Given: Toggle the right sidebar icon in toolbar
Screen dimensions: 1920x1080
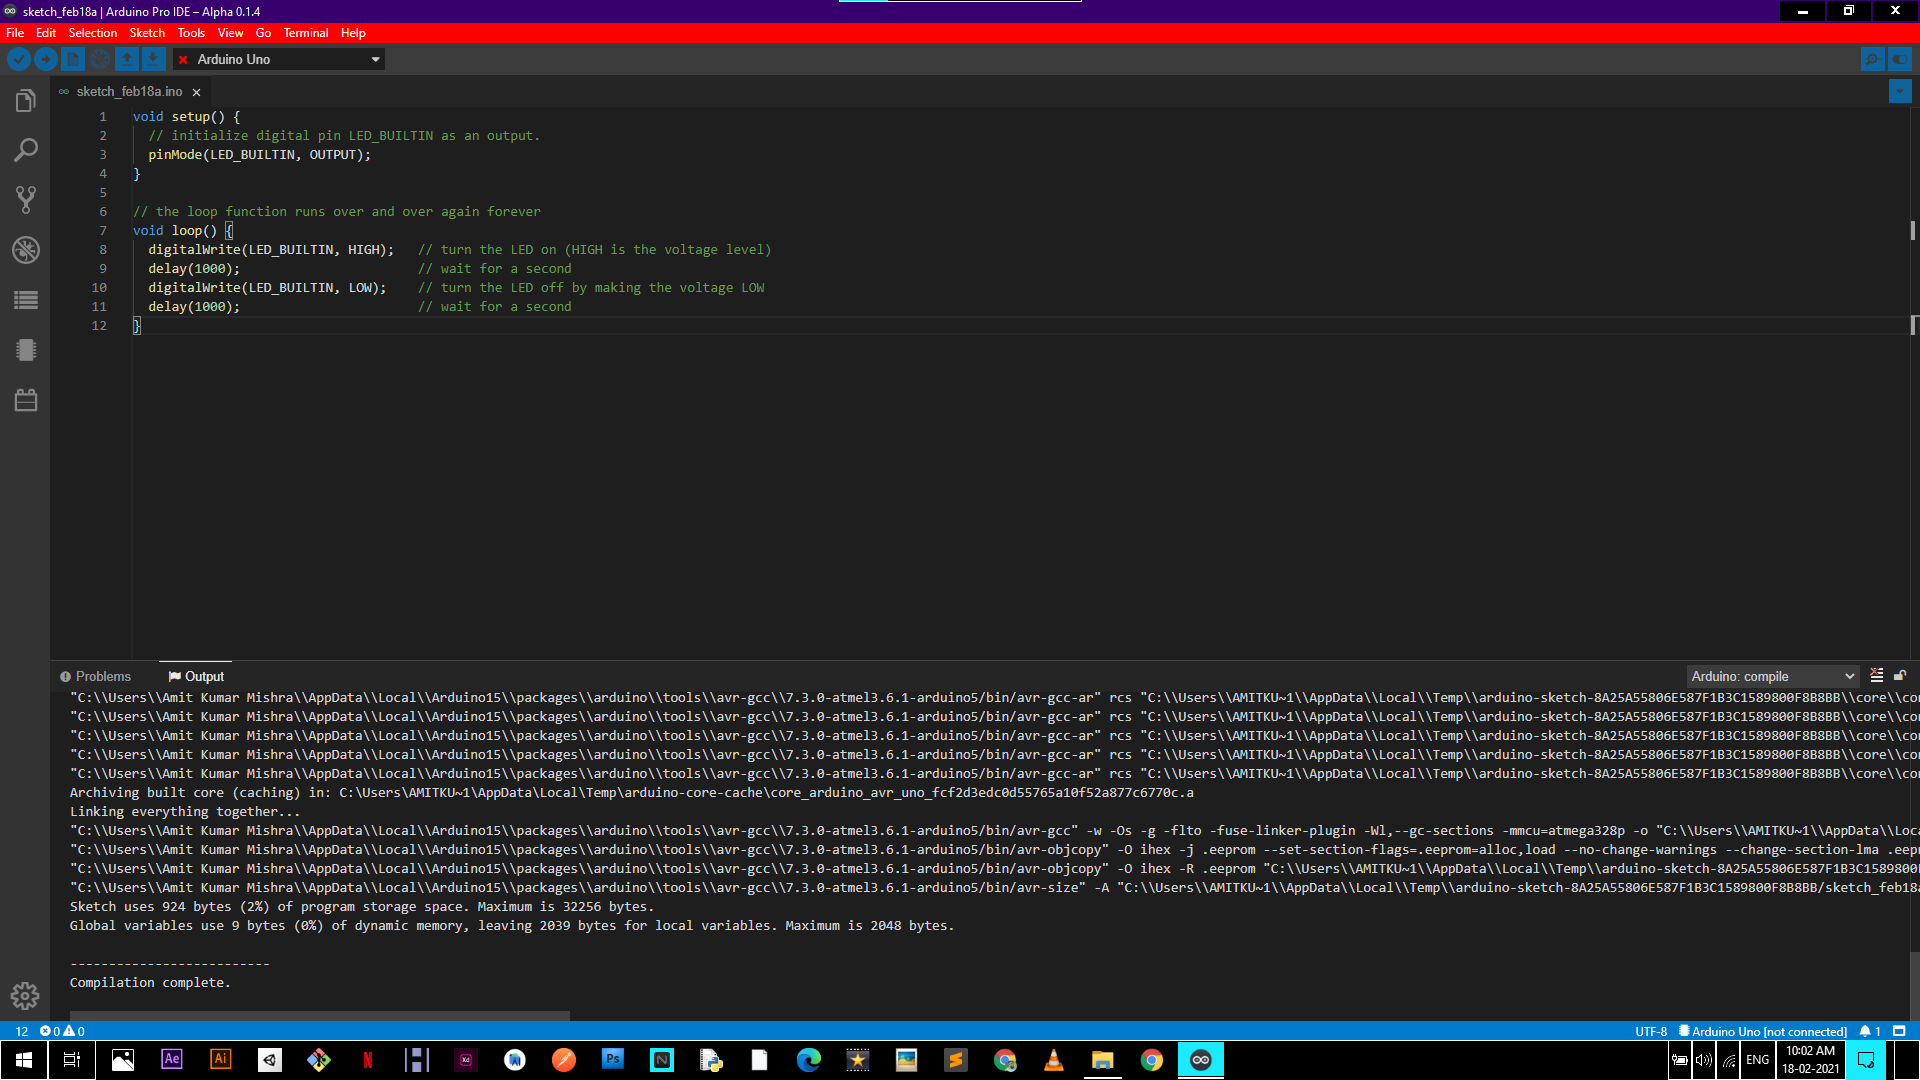Looking at the screenshot, I should [x=1899, y=59].
